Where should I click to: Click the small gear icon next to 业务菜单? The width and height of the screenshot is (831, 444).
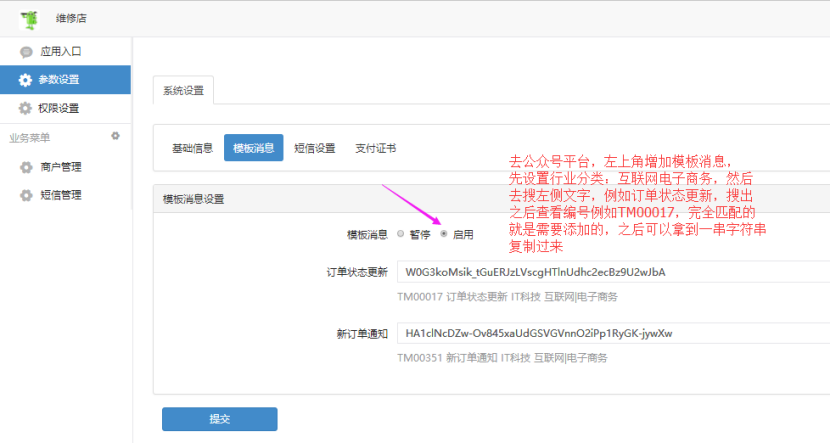click(x=116, y=136)
